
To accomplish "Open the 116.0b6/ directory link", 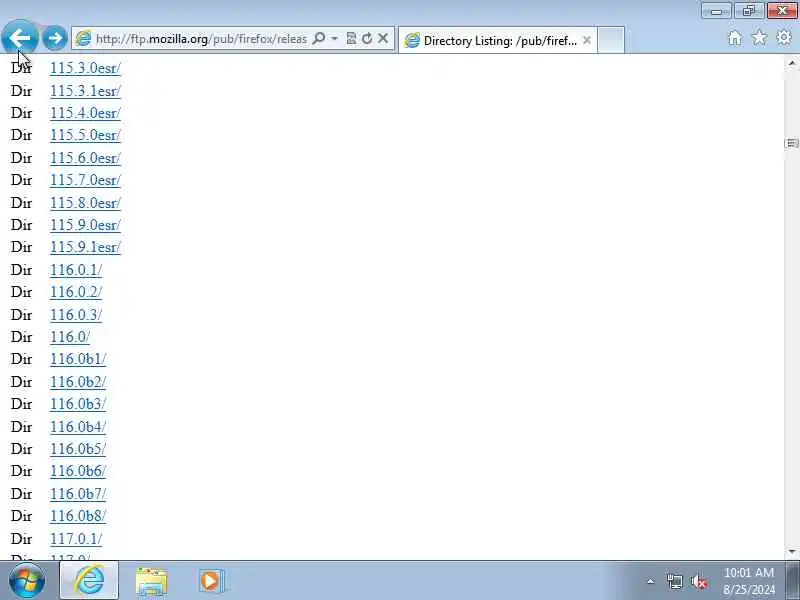I will (78, 471).
